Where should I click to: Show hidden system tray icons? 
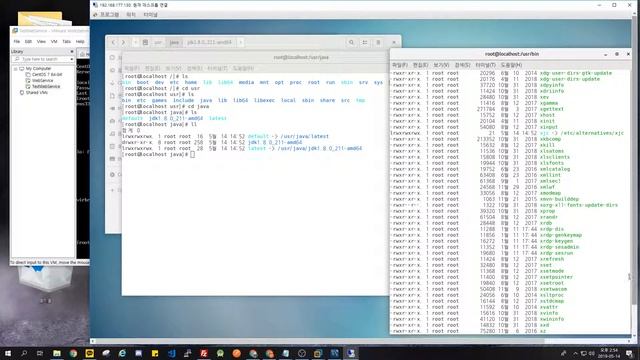[x=576, y=353]
